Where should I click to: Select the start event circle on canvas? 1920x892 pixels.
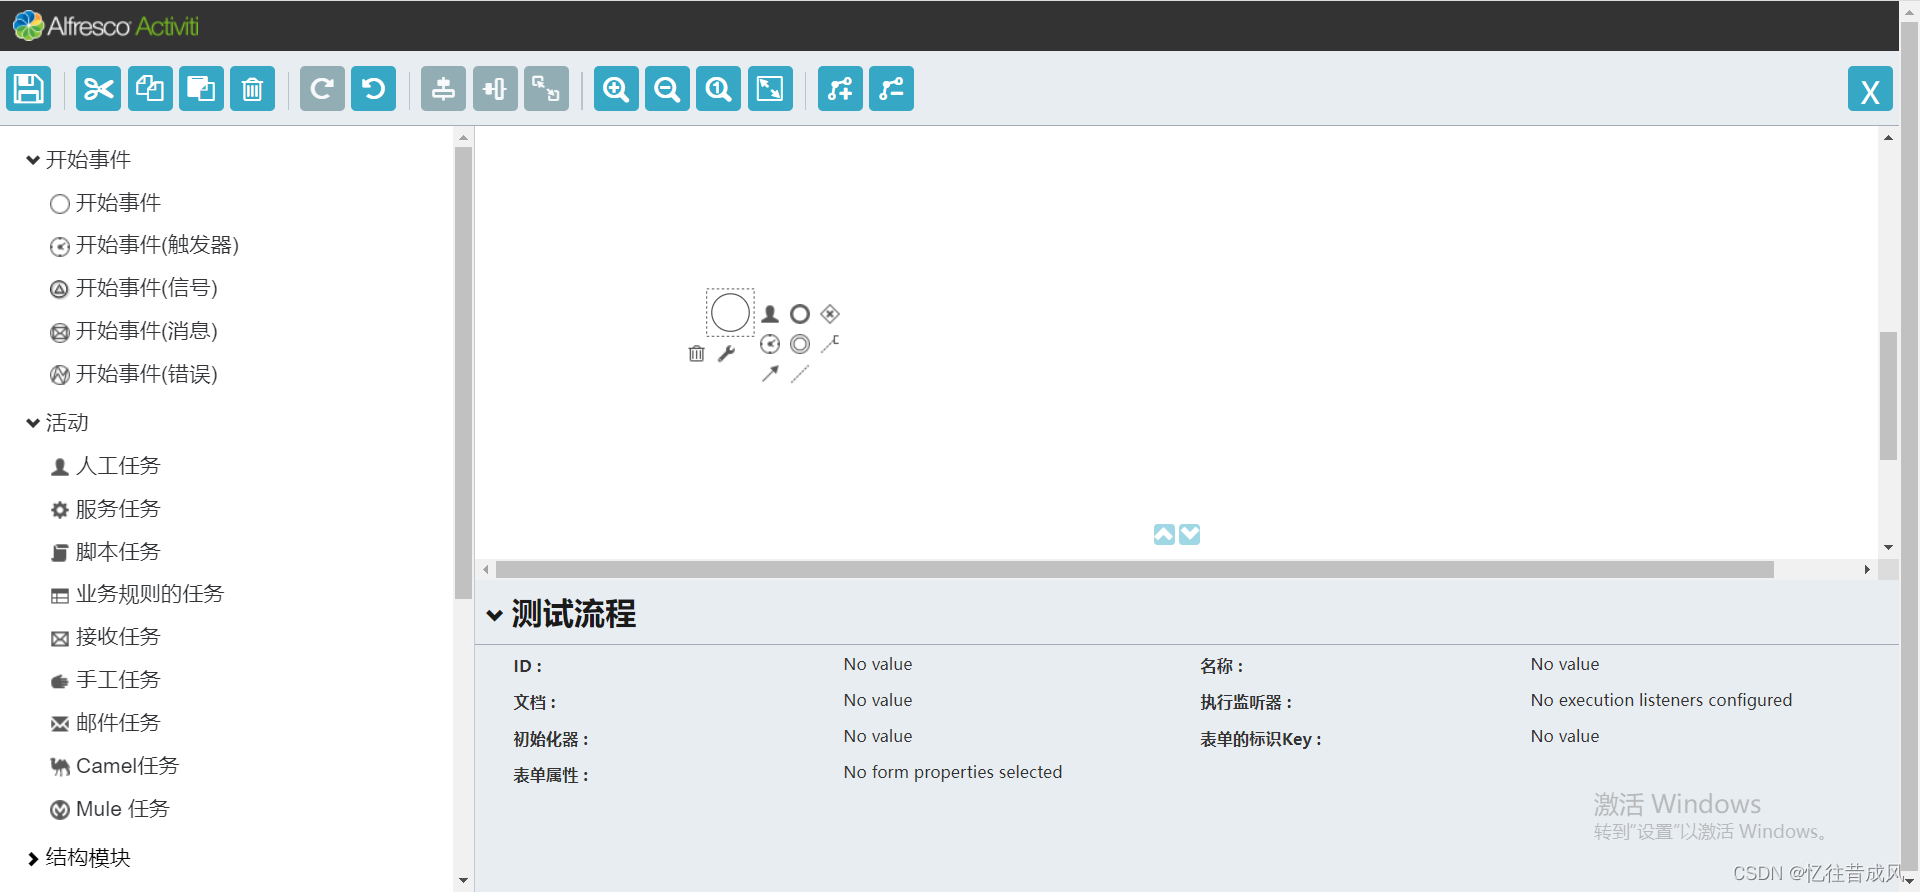pos(730,312)
